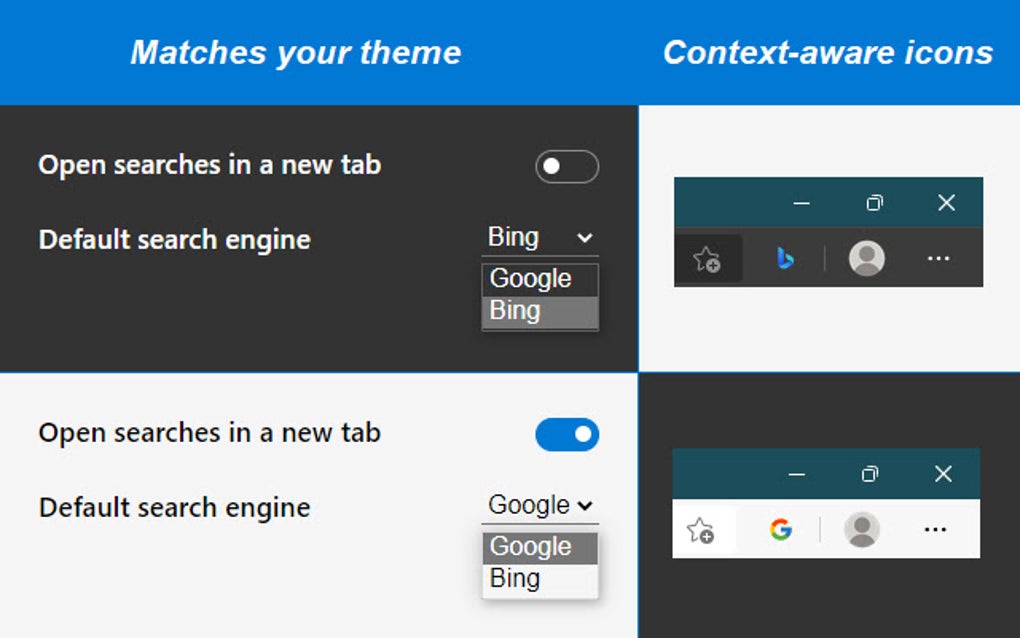The image size is (1020, 638).
Task: Open the light panel's Google search engine dropdown
Action: (539, 506)
